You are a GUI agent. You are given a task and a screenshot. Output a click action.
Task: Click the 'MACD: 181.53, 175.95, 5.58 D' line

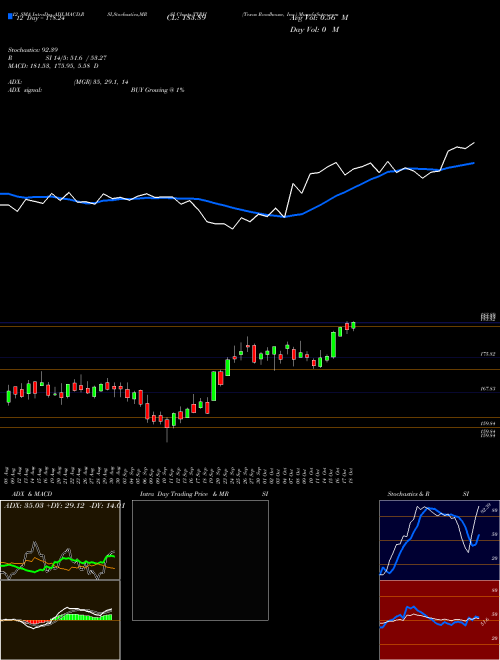click(53, 66)
